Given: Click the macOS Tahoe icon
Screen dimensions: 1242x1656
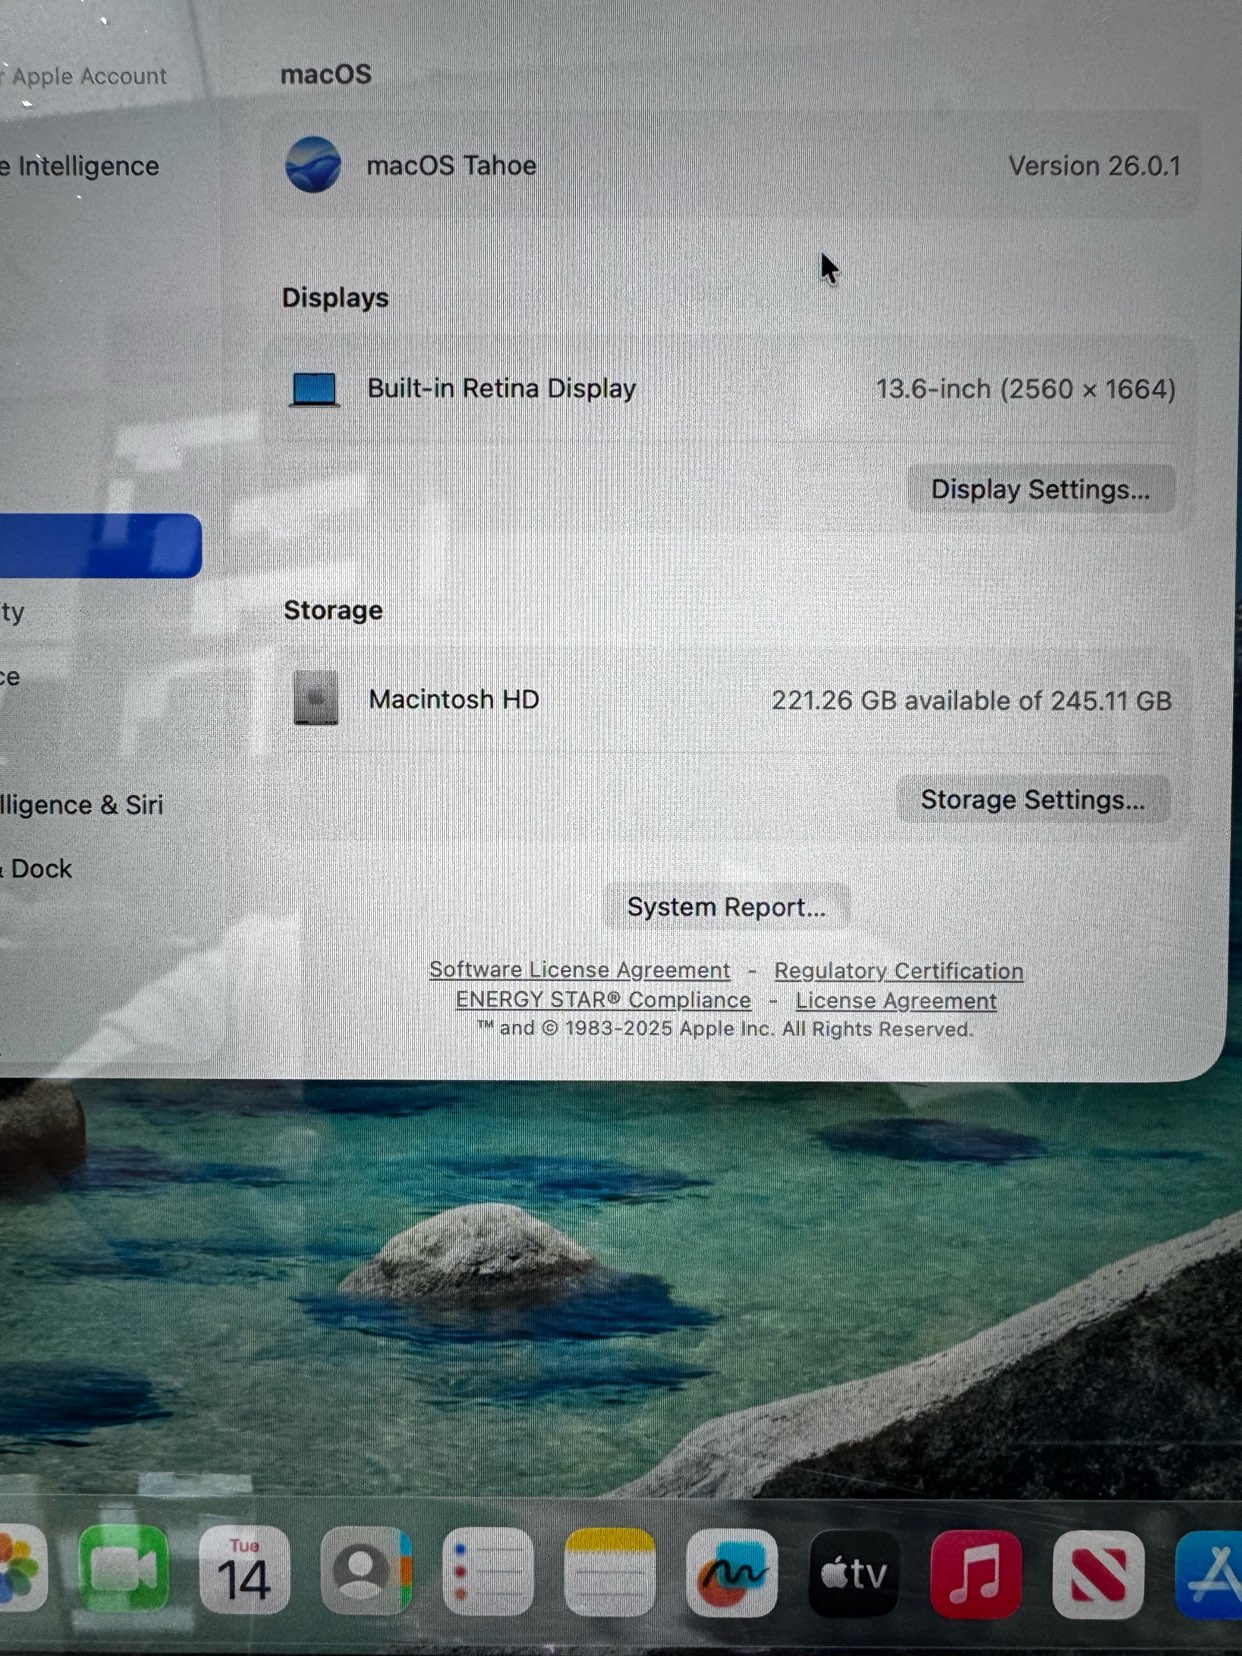Looking at the screenshot, I should (313, 165).
